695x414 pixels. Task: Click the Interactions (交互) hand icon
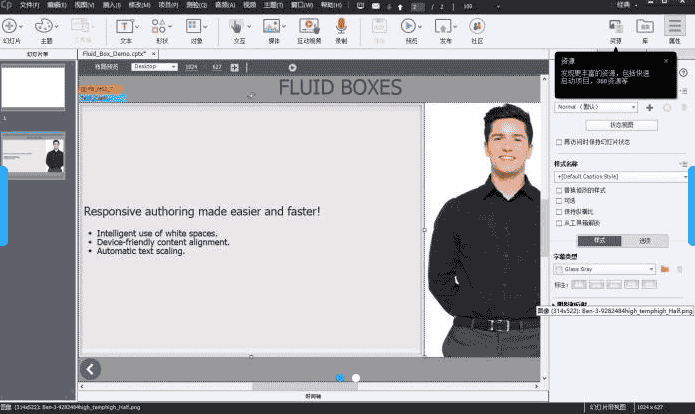pos(238,25)
